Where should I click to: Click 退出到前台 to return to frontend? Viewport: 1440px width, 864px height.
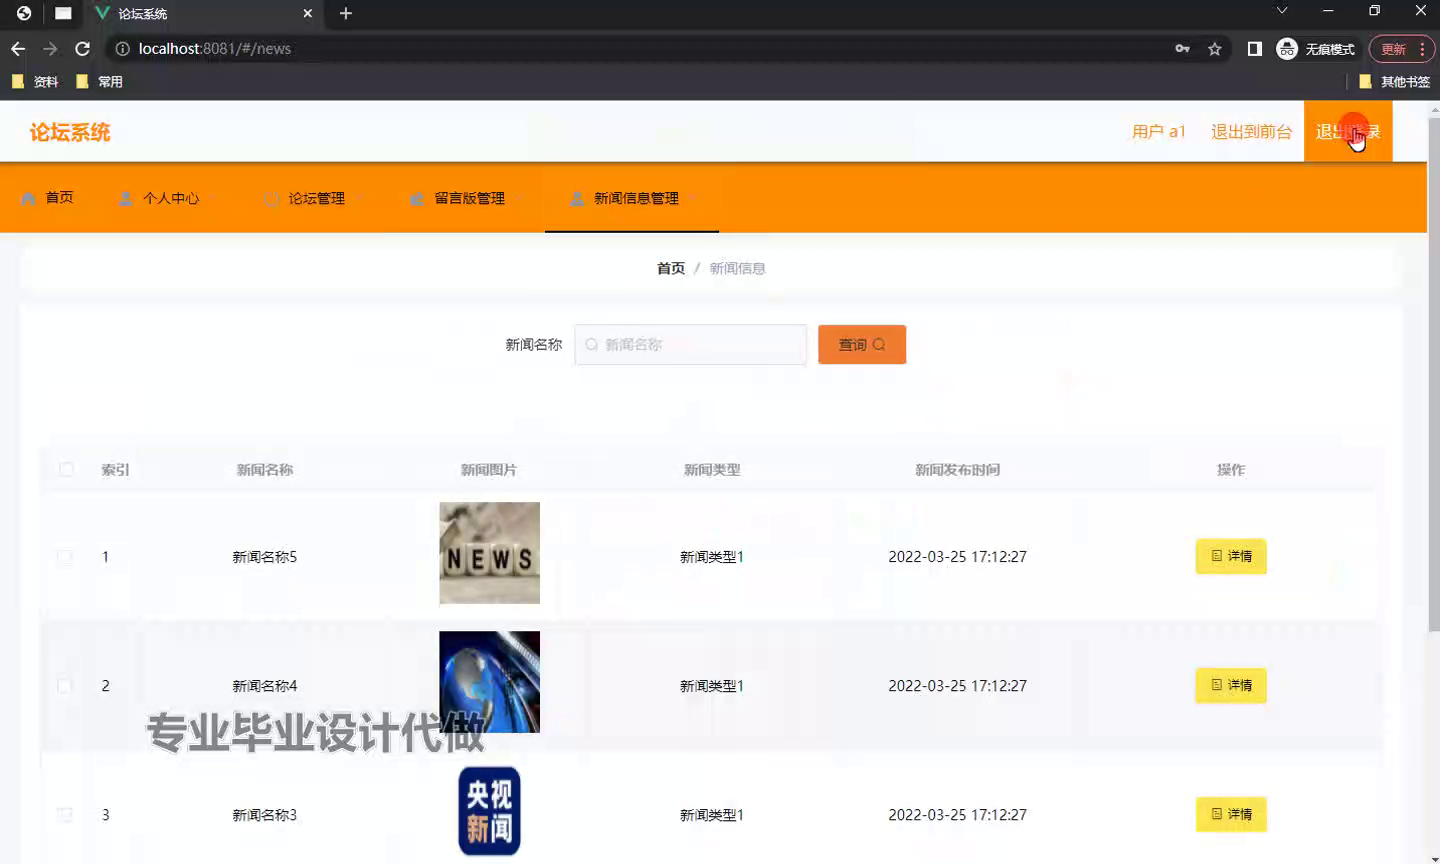[1251, 132]
